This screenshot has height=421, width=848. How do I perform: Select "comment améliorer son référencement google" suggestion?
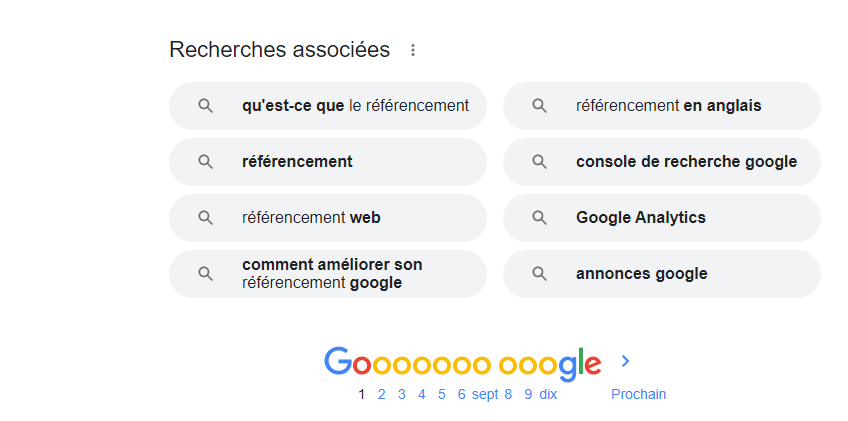328,274
